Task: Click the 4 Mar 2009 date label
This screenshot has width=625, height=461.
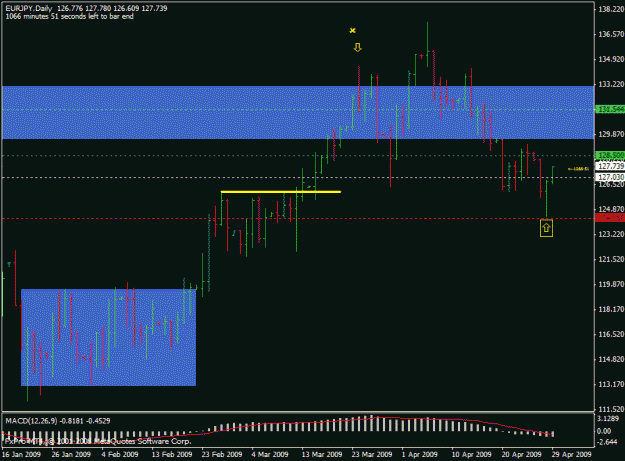Action: point(270,454)
